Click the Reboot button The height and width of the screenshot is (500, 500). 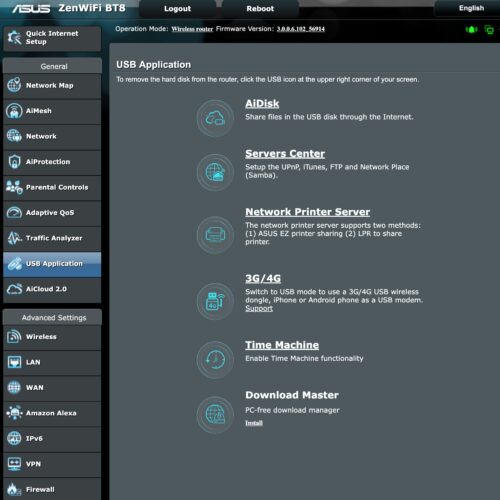point(260,9)
